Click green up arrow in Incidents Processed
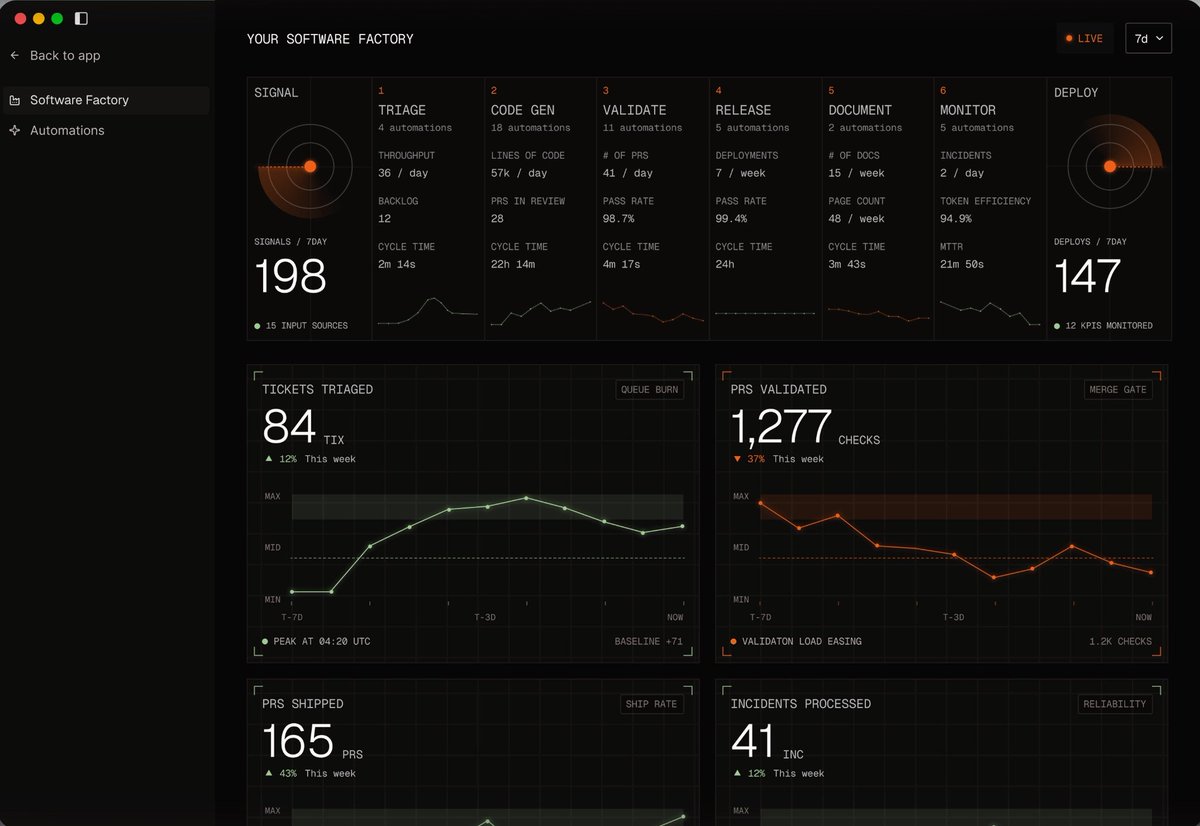Screen dimensions: 1200x826 [x=737, y=773]
